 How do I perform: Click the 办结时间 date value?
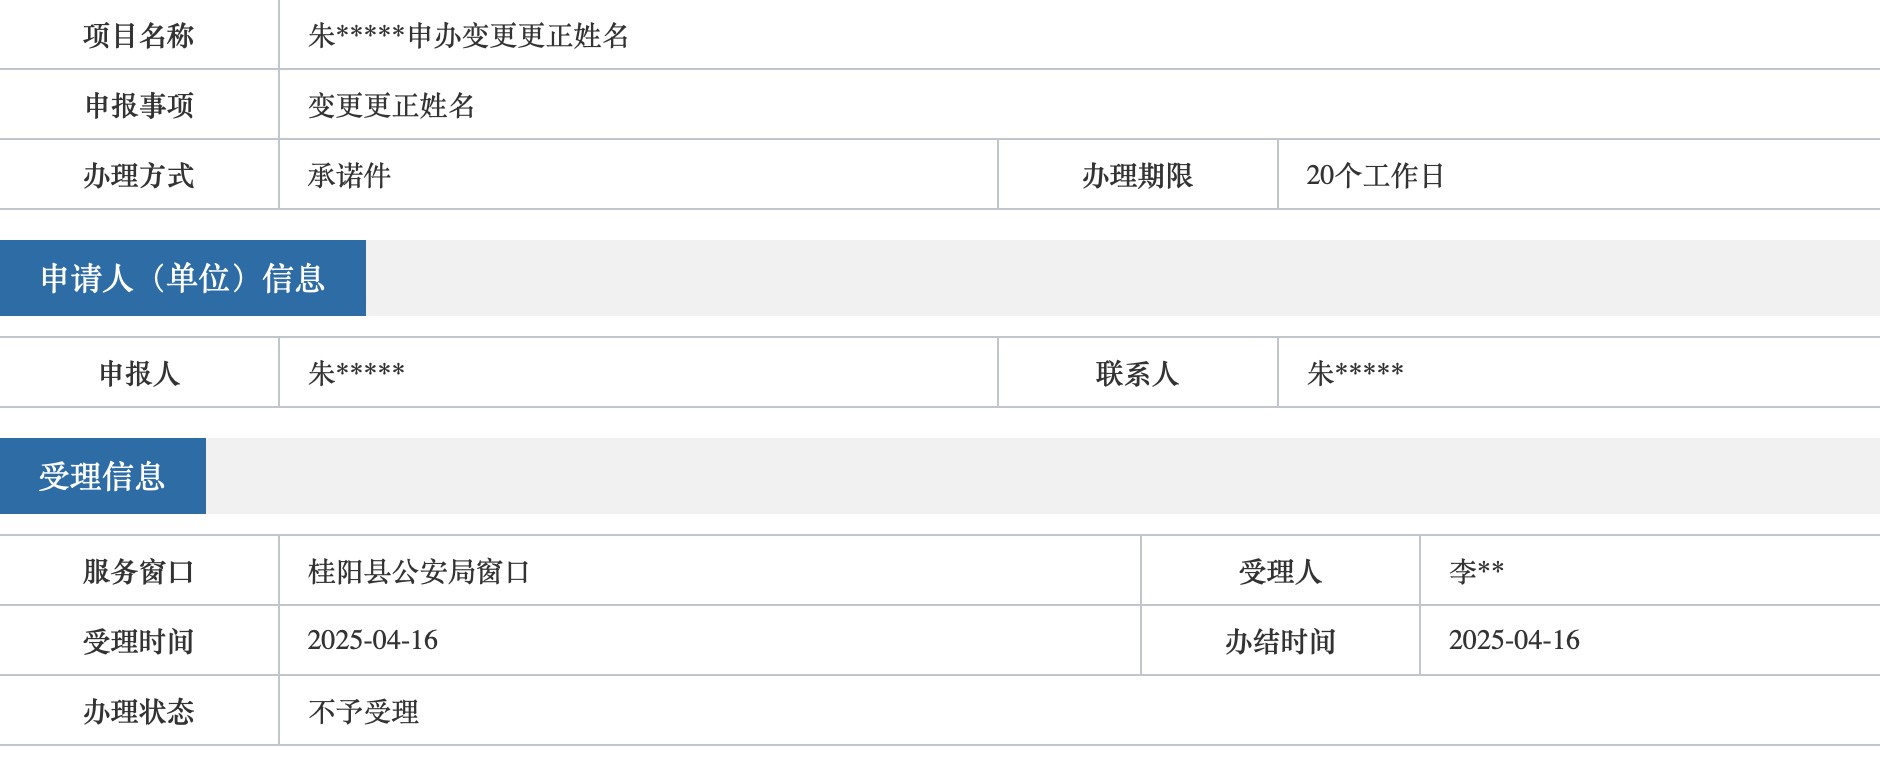(x=1514, y=641)
